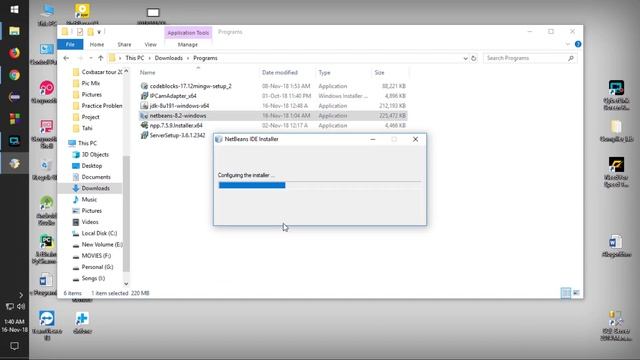Open Personal (G:) drive
Screen dimensions: 640x360
click(x=97, y=267)
